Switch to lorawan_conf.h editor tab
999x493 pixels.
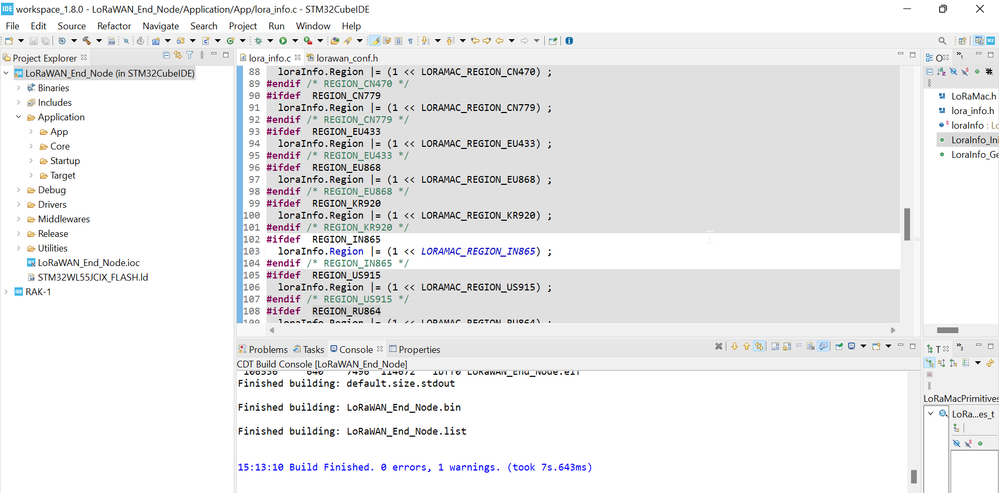pos(342,58)
